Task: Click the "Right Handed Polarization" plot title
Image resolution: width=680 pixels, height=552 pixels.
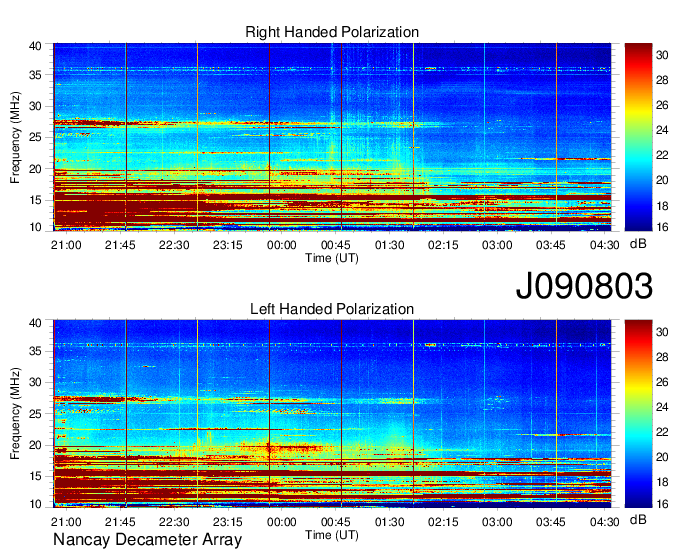Action: 332,32
